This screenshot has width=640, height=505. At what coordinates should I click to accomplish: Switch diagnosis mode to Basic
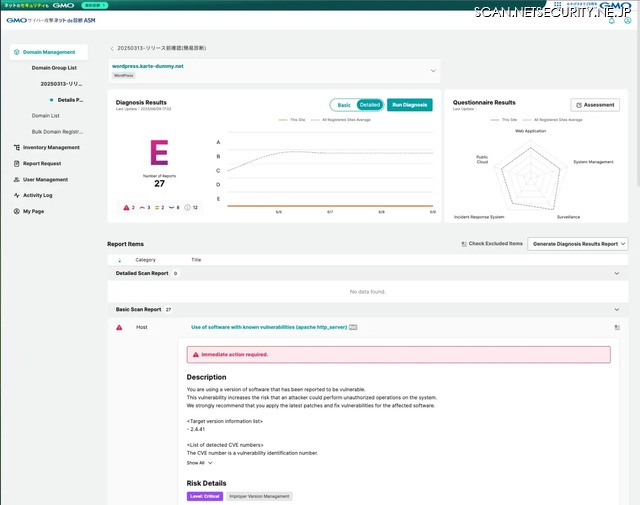(343, 104)
